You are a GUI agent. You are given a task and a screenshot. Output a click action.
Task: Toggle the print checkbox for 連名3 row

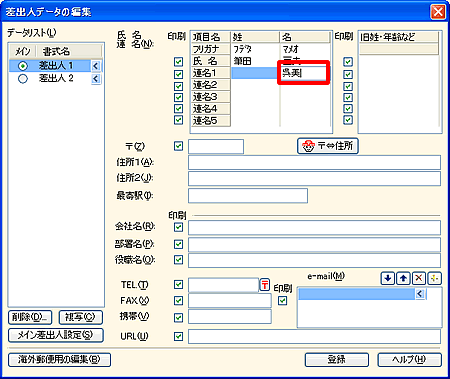tap(179, 97)
